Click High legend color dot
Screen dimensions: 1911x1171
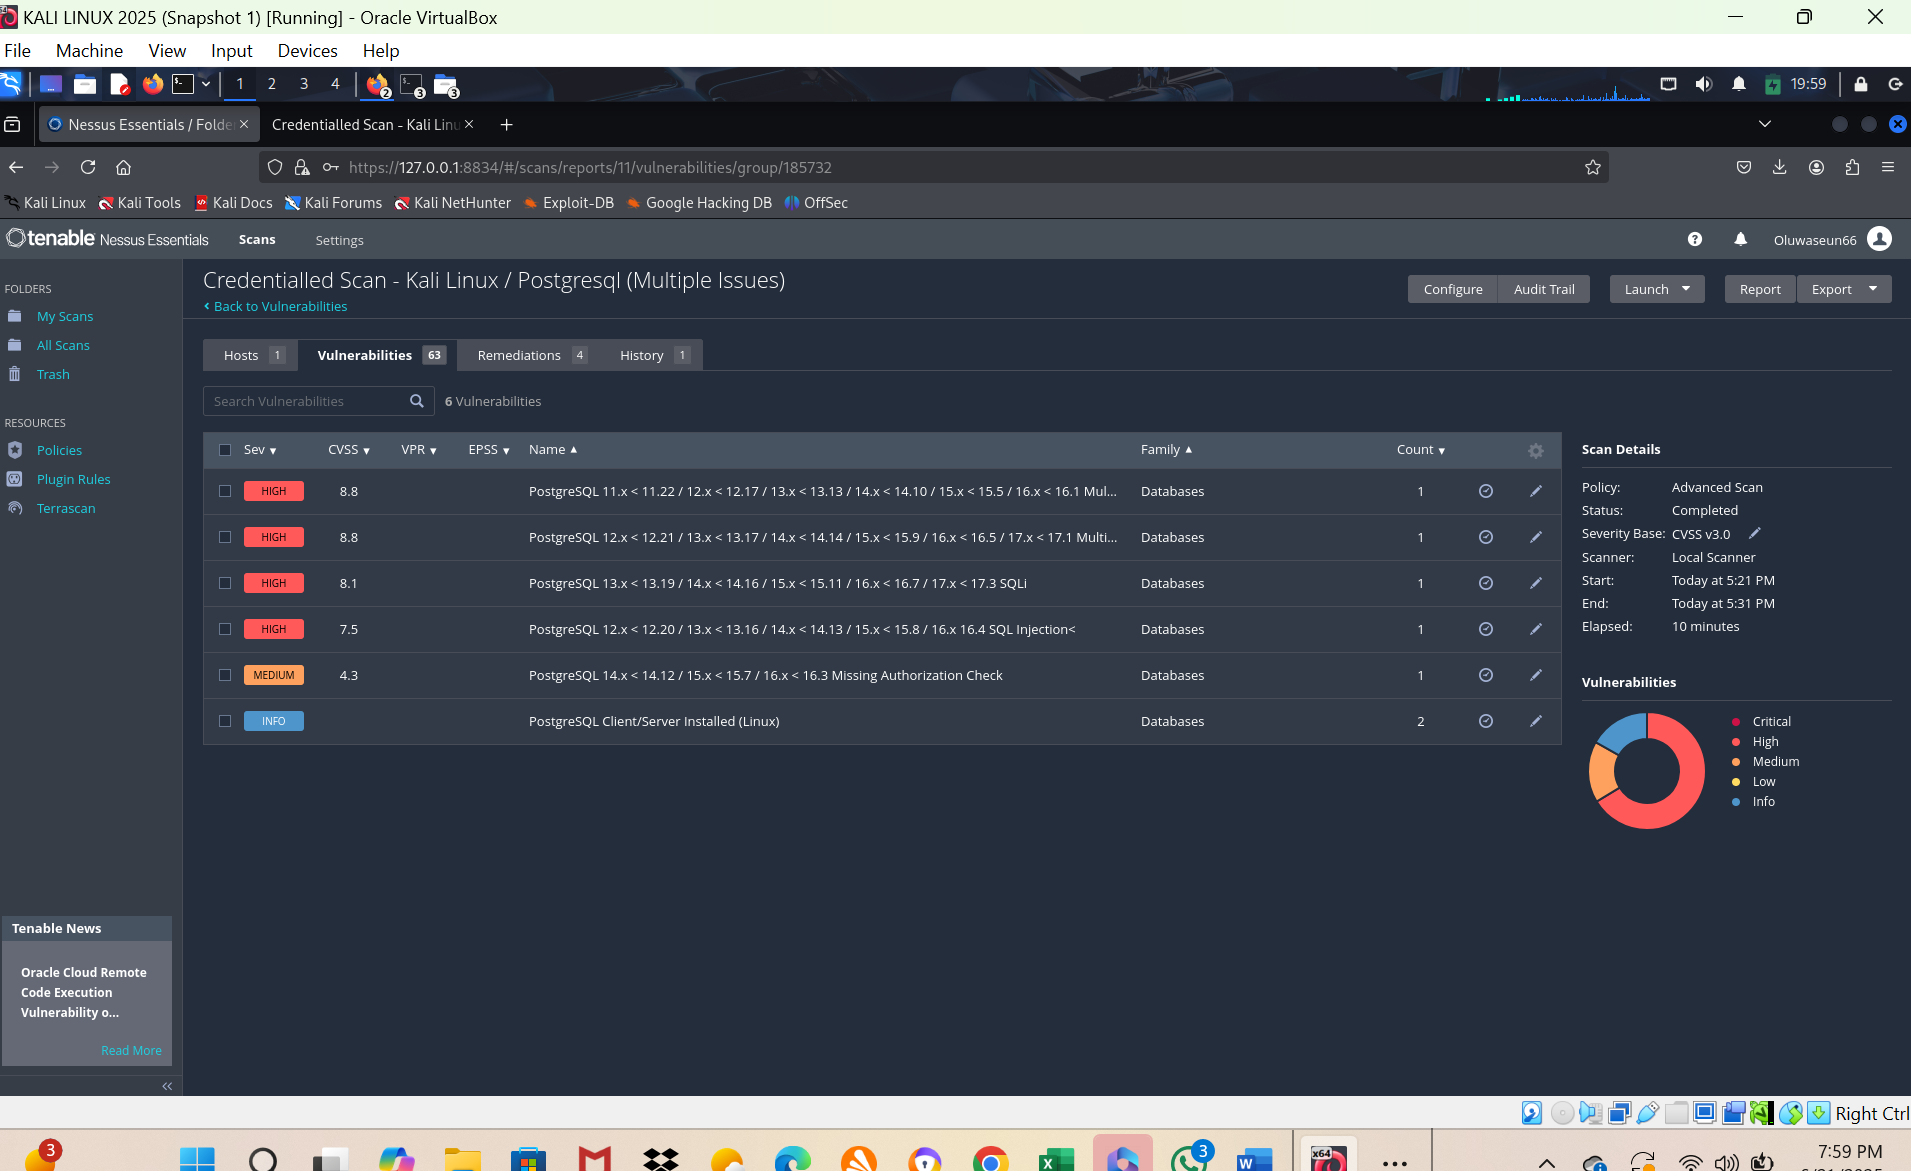1736,741
